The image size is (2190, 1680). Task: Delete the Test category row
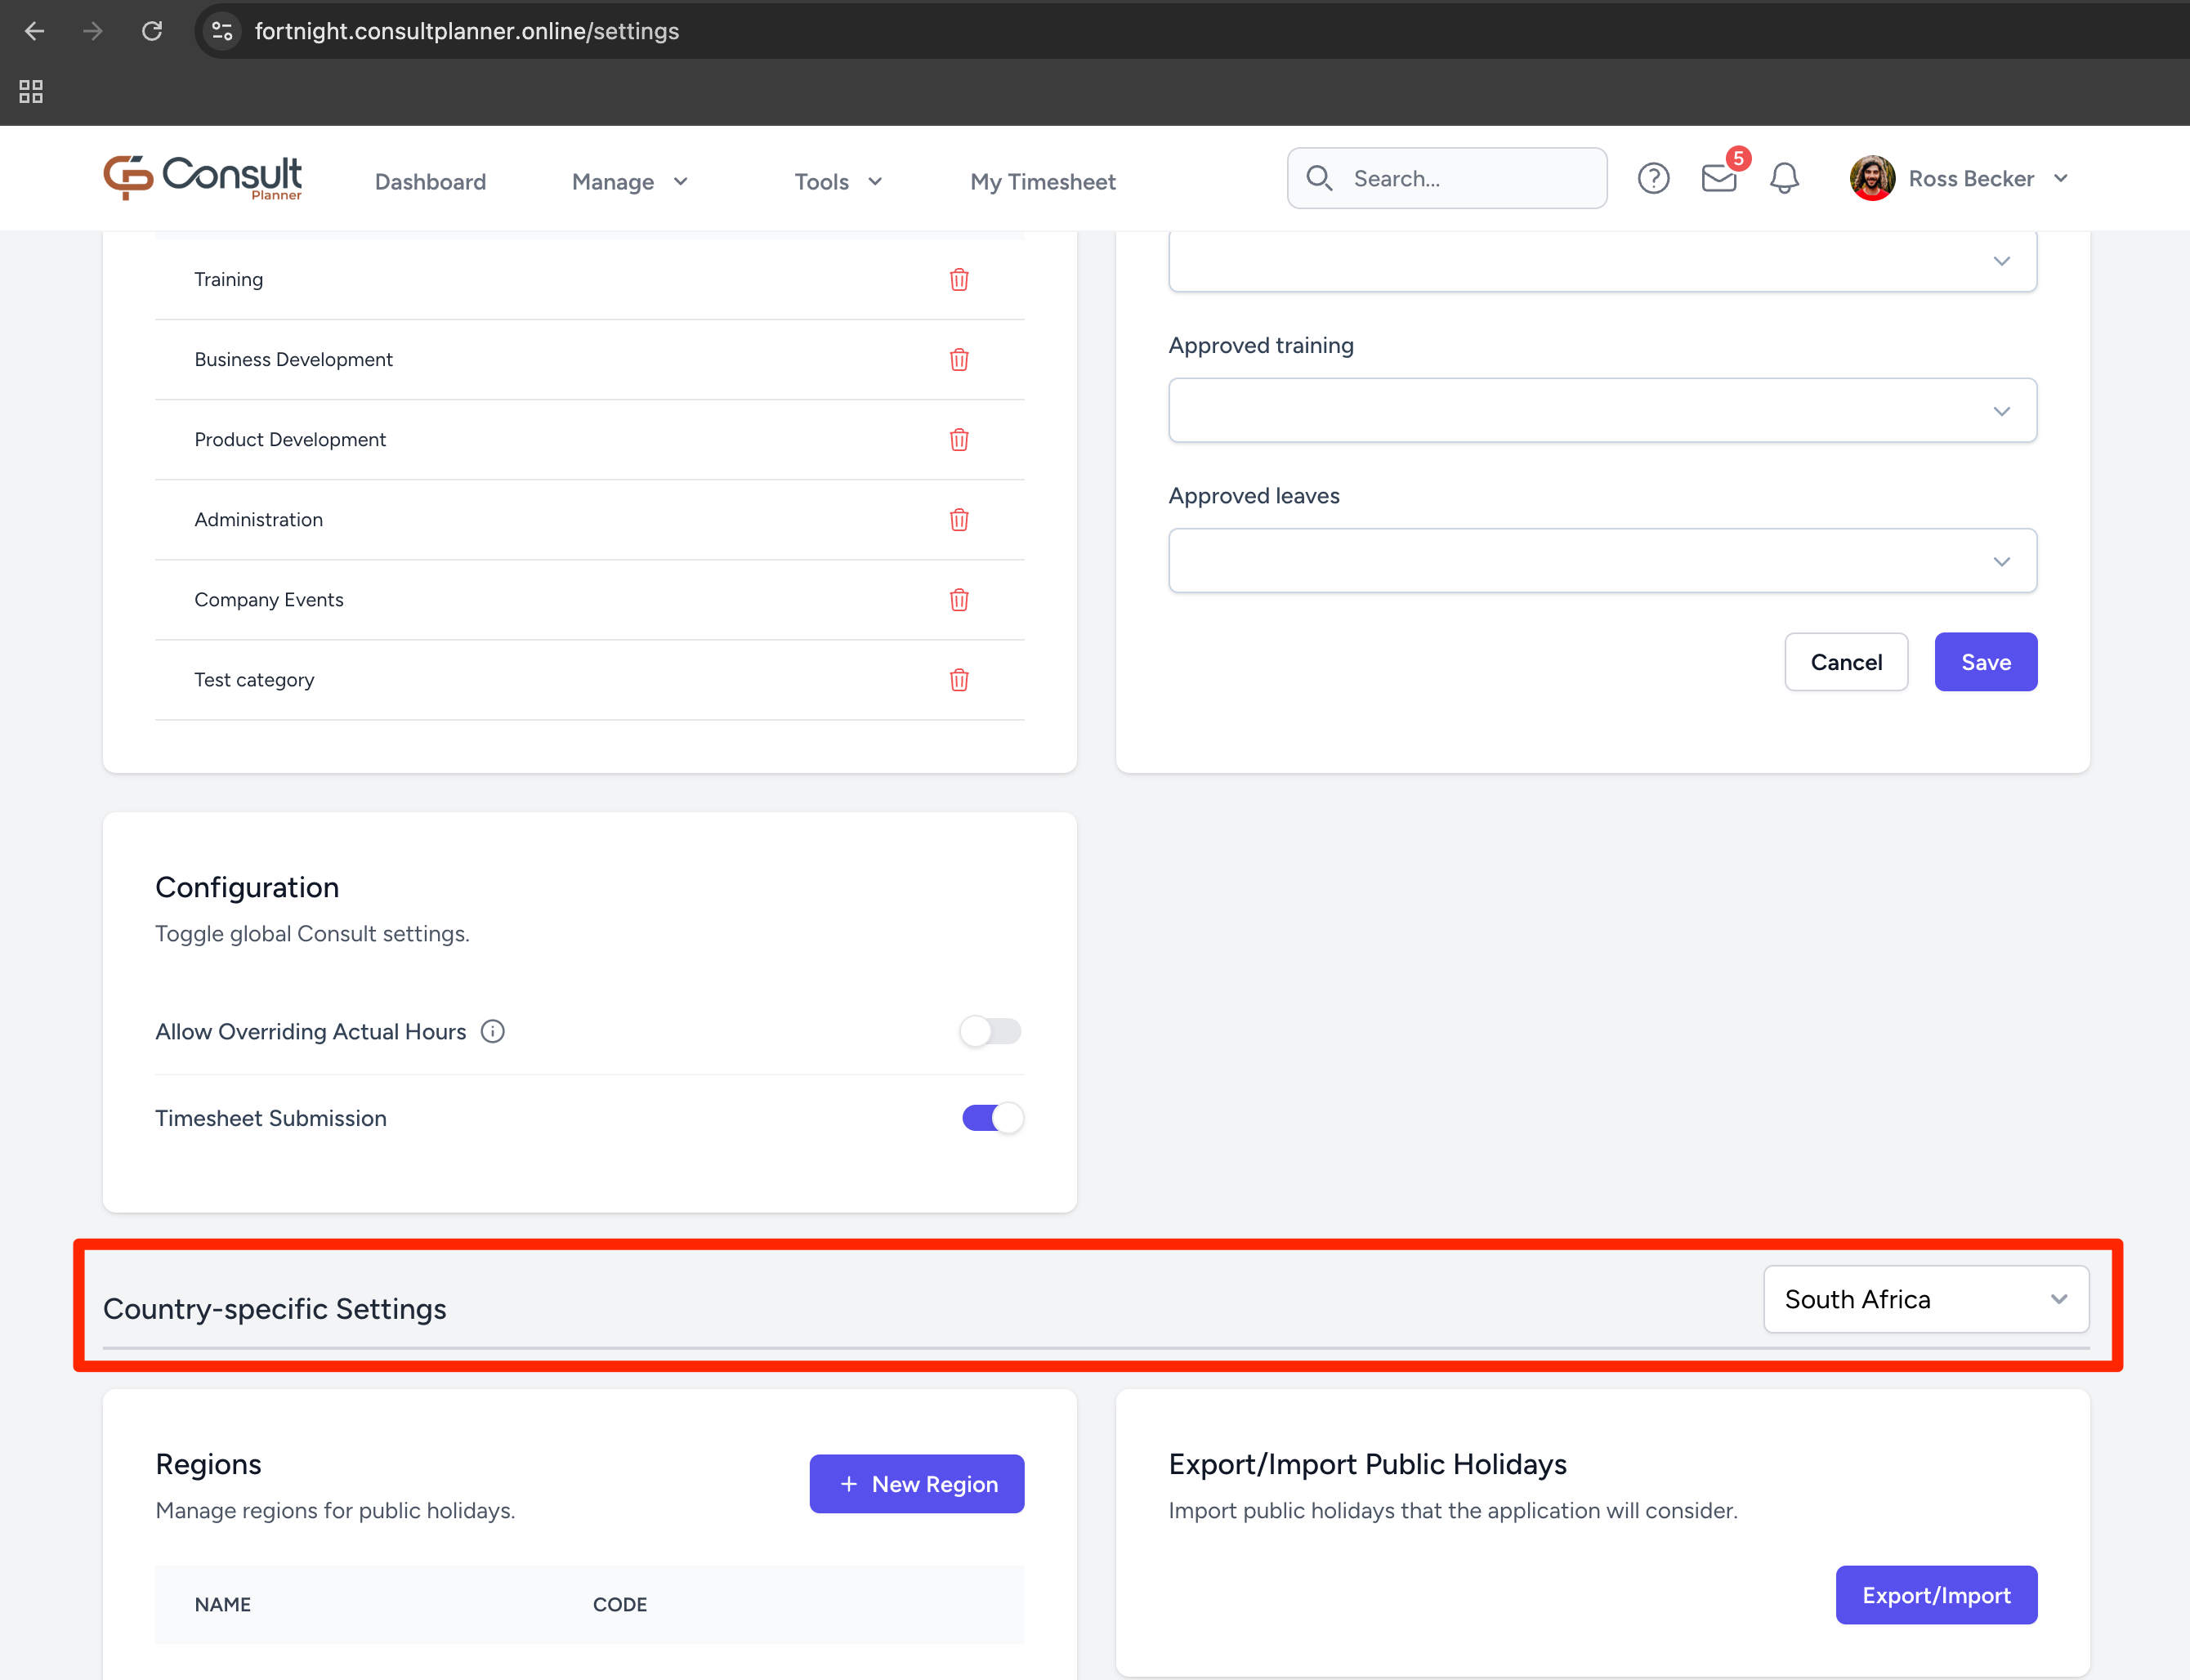pyautogui.click(x=958, y=680)
